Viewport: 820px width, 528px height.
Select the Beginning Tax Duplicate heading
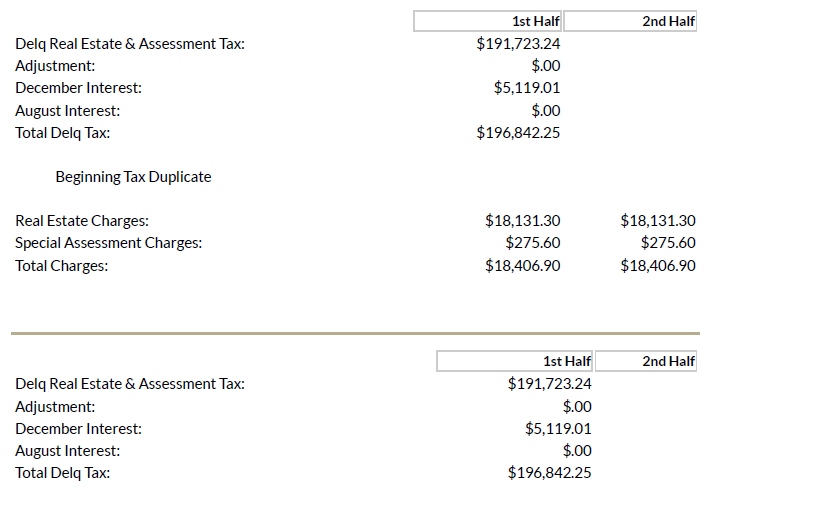(x=133, y=177)
